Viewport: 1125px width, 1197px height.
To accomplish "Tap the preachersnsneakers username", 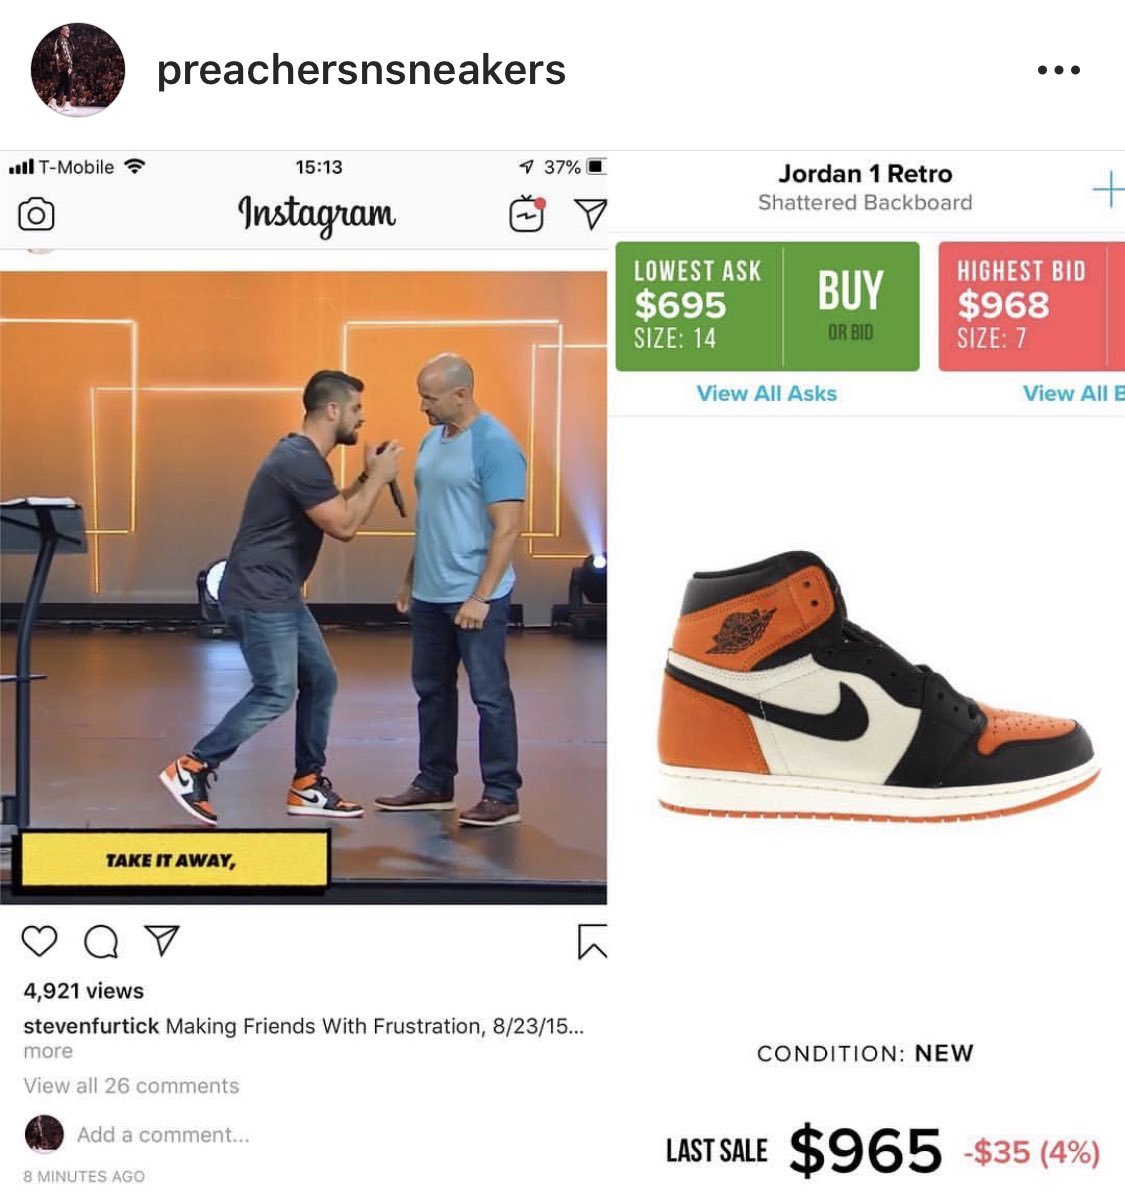I will (361, 69).
